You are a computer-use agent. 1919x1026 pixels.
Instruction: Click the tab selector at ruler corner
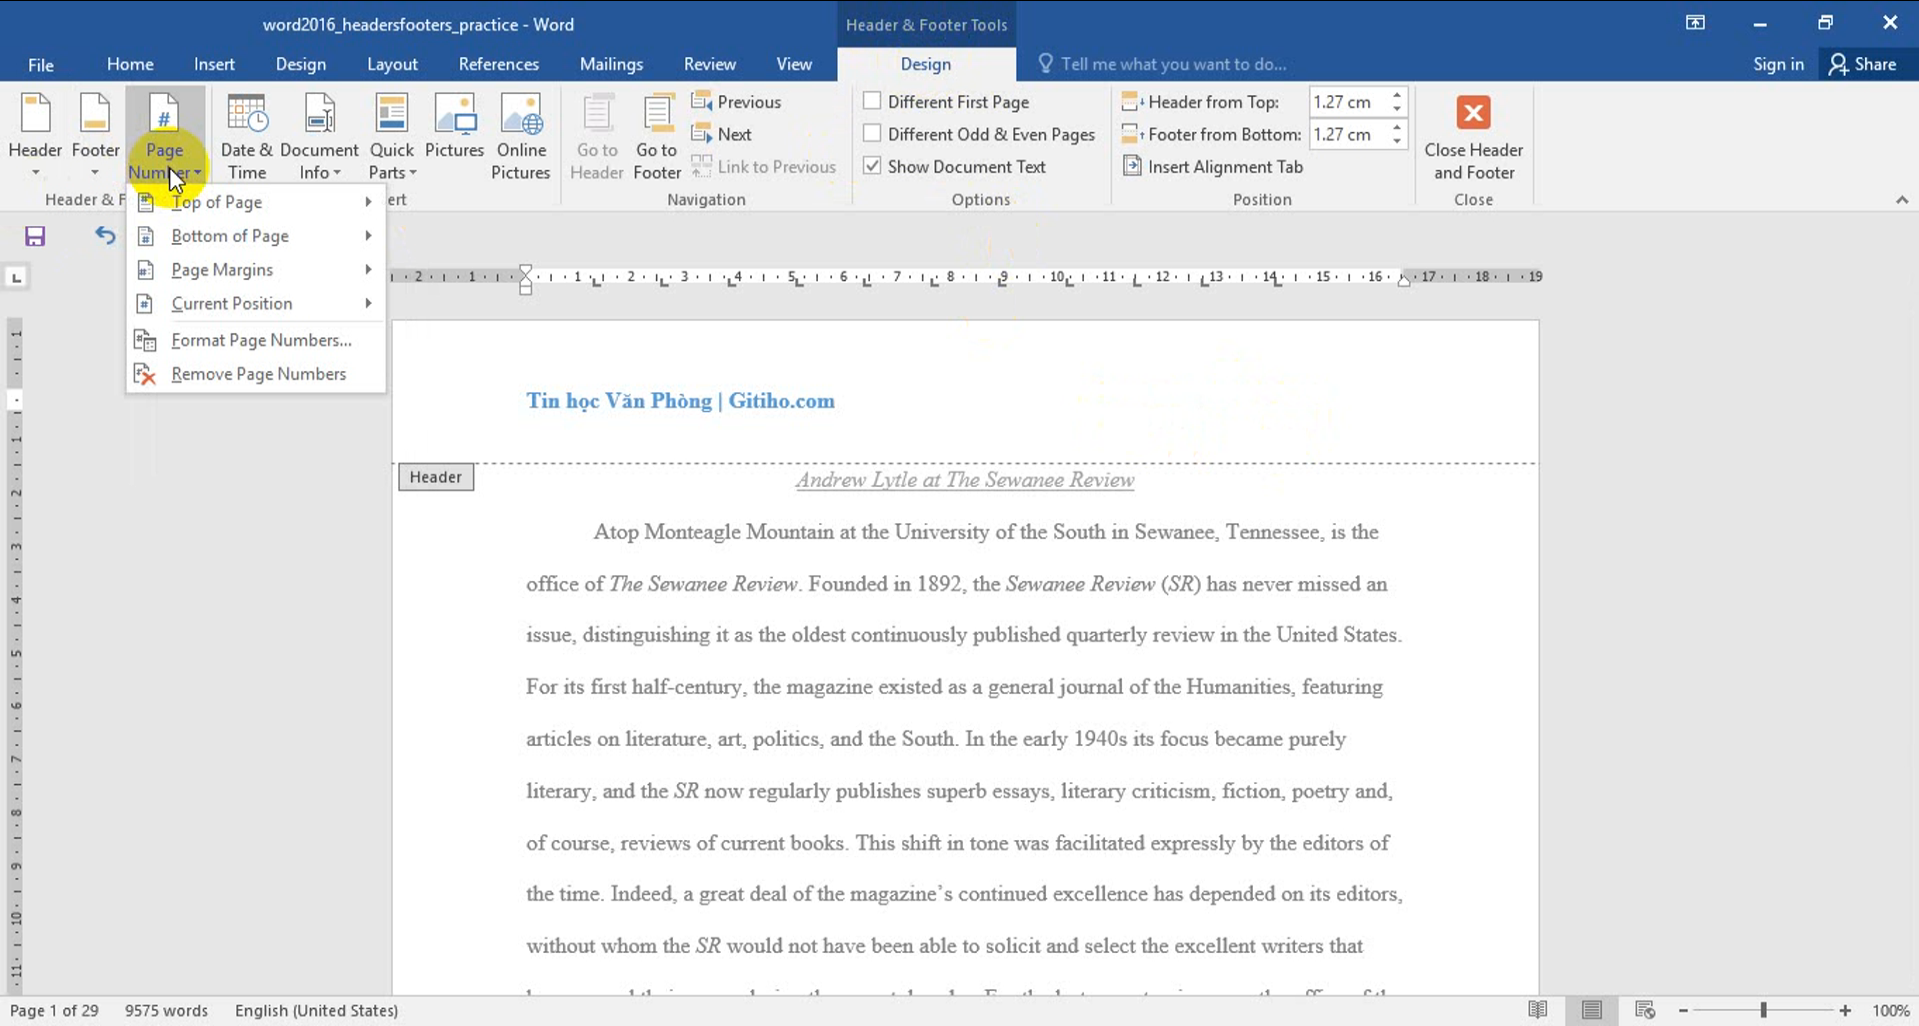pos(16,277)
